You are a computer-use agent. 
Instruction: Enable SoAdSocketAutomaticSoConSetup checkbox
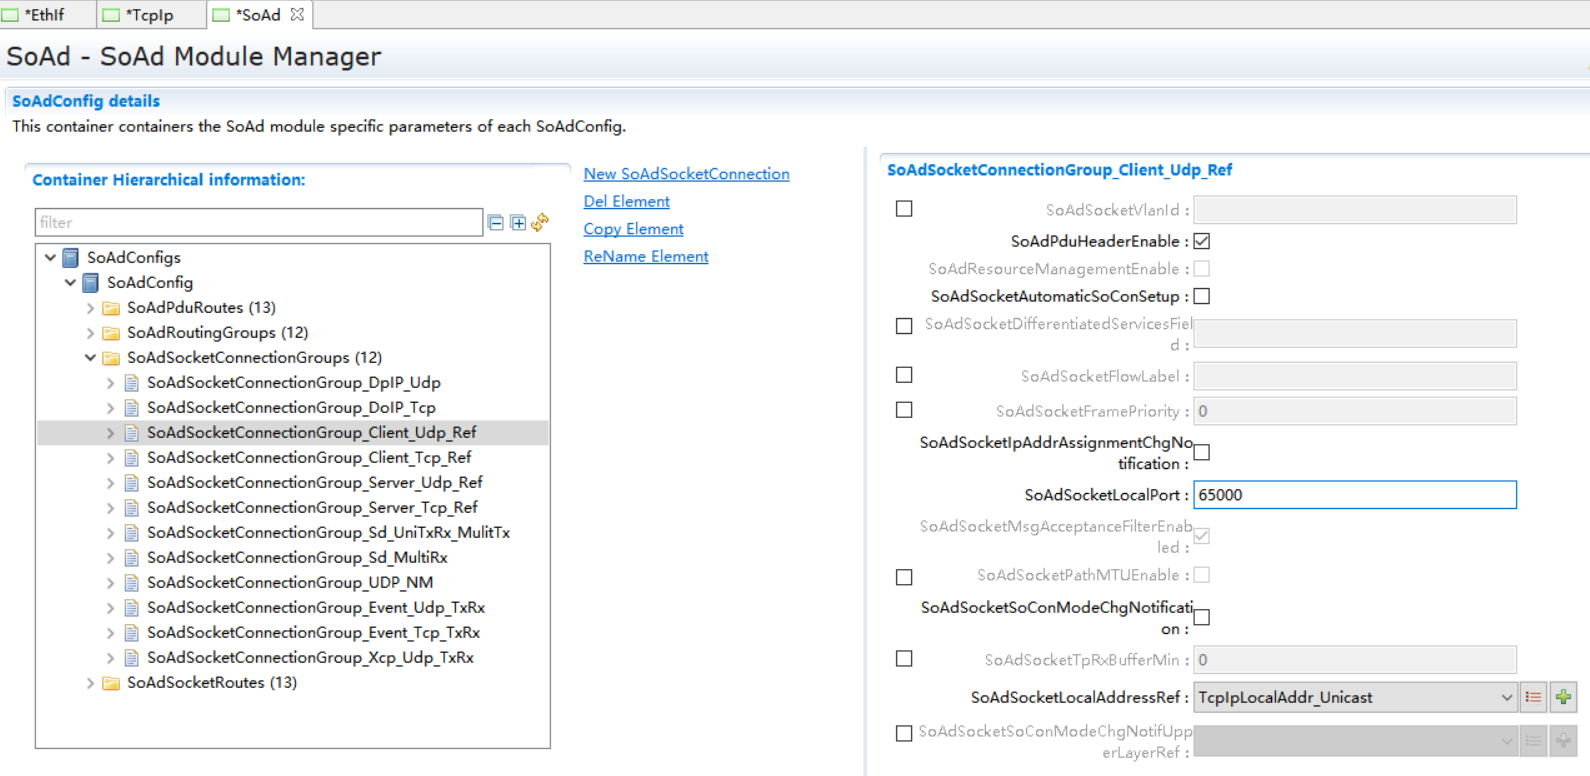click(1202, 296)
